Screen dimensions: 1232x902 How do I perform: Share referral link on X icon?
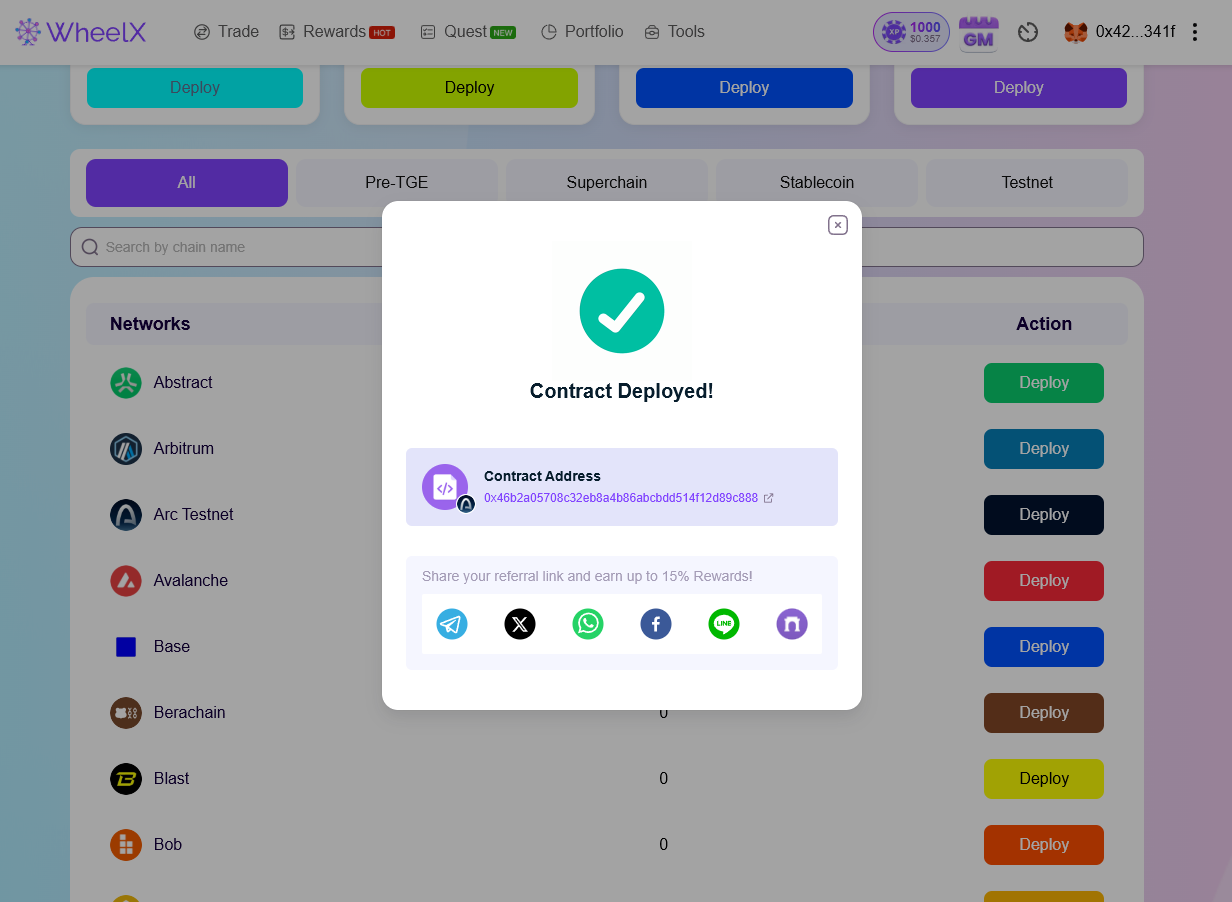520,624
